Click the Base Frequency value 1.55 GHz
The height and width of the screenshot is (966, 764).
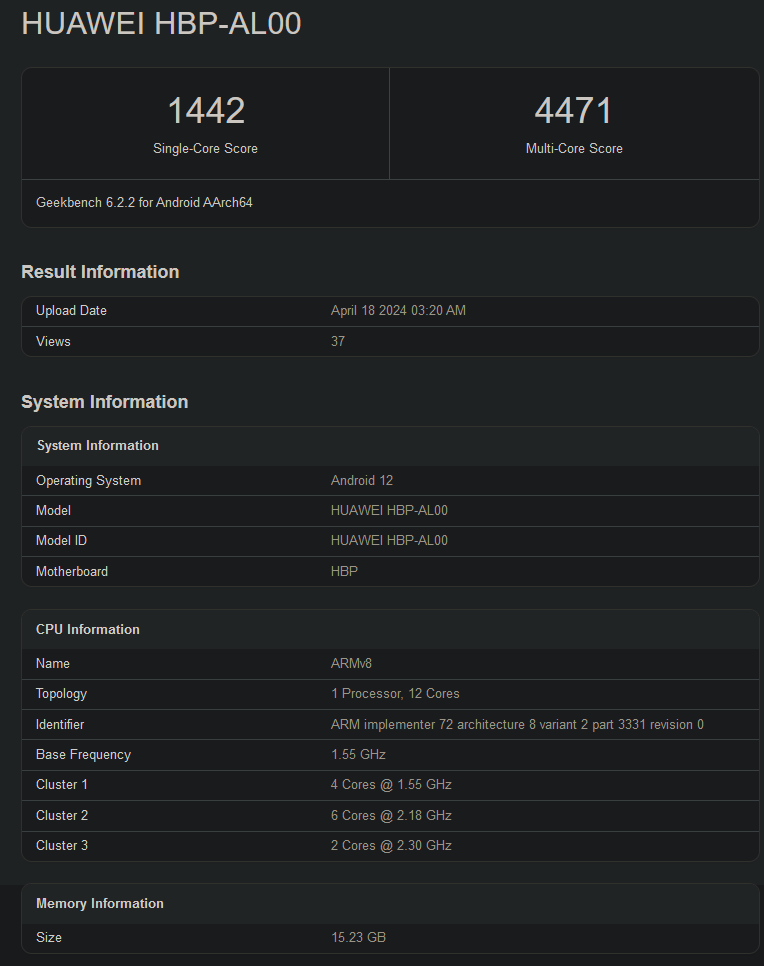pos(358,754)
